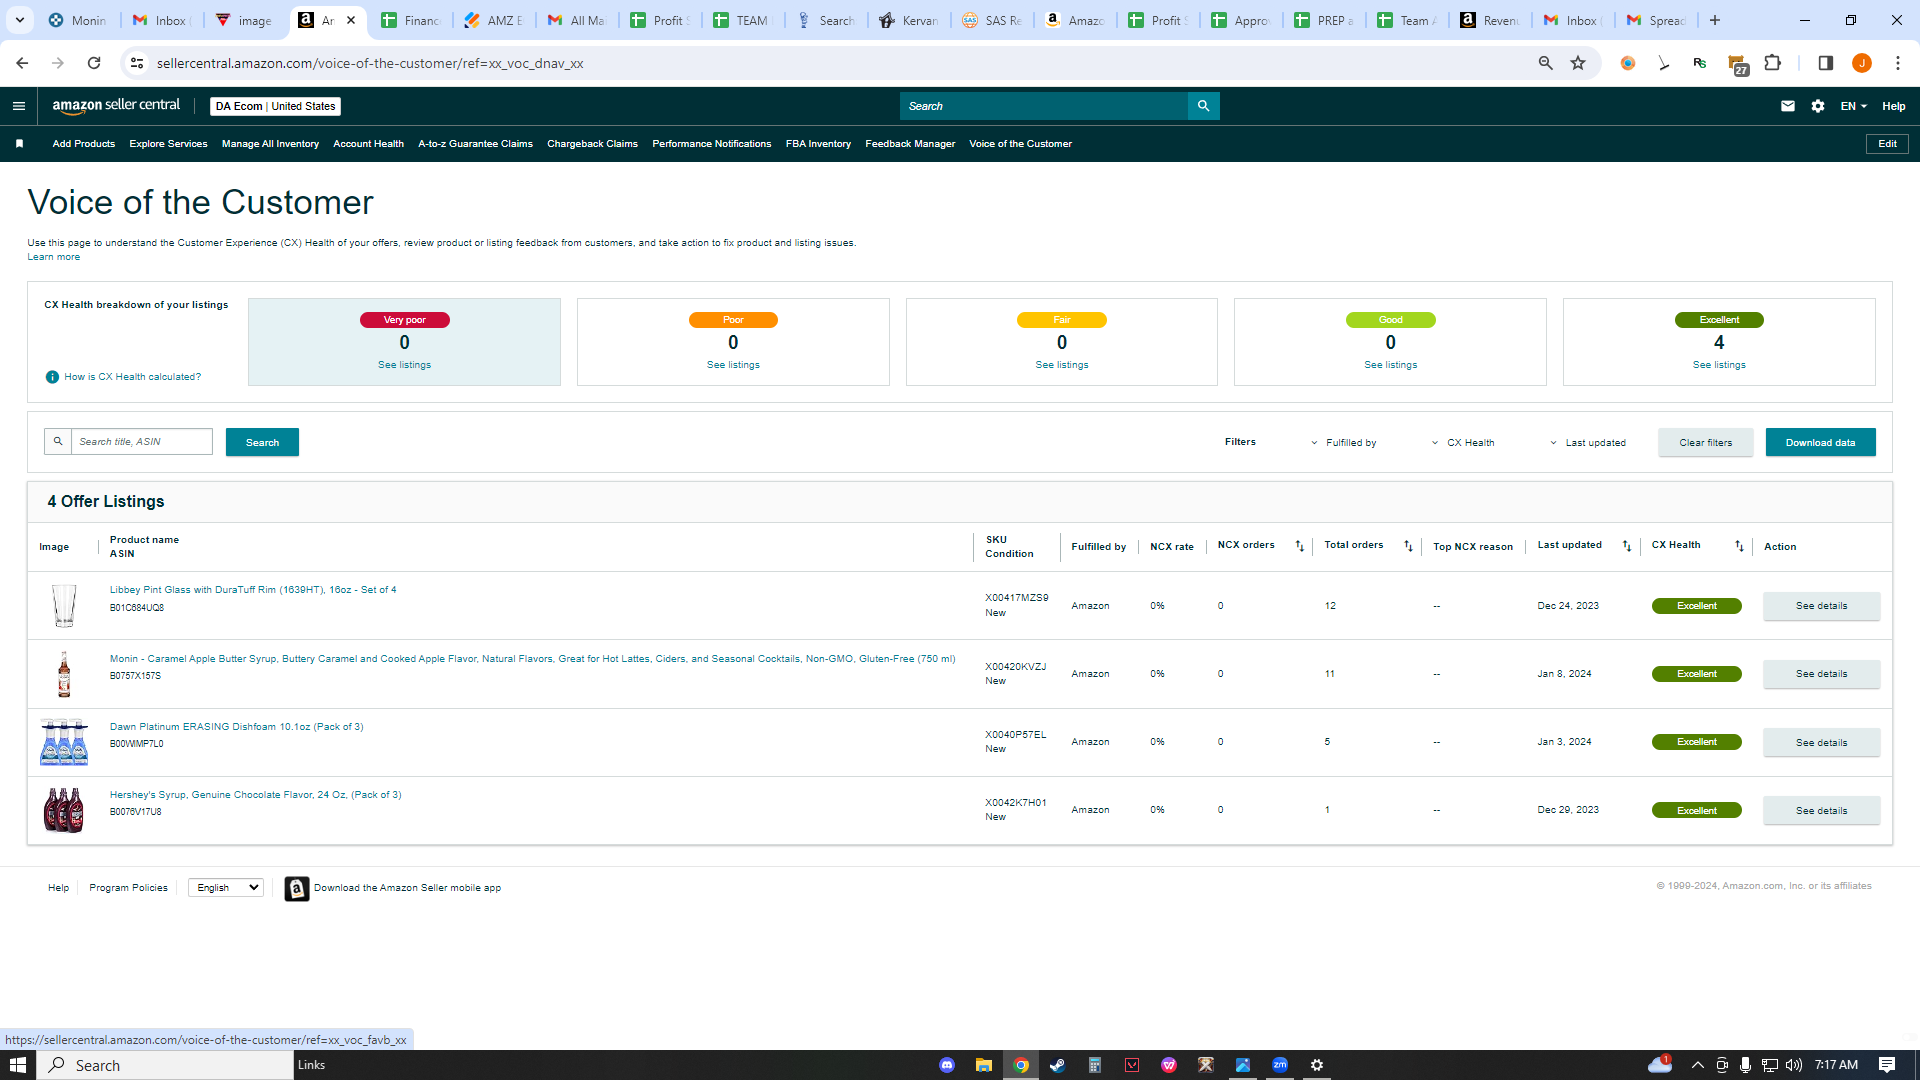The height and width of the screenshot is (1080, 1920).
Task: Open the Chrome tab search dropdown
Action: (20, 20)
